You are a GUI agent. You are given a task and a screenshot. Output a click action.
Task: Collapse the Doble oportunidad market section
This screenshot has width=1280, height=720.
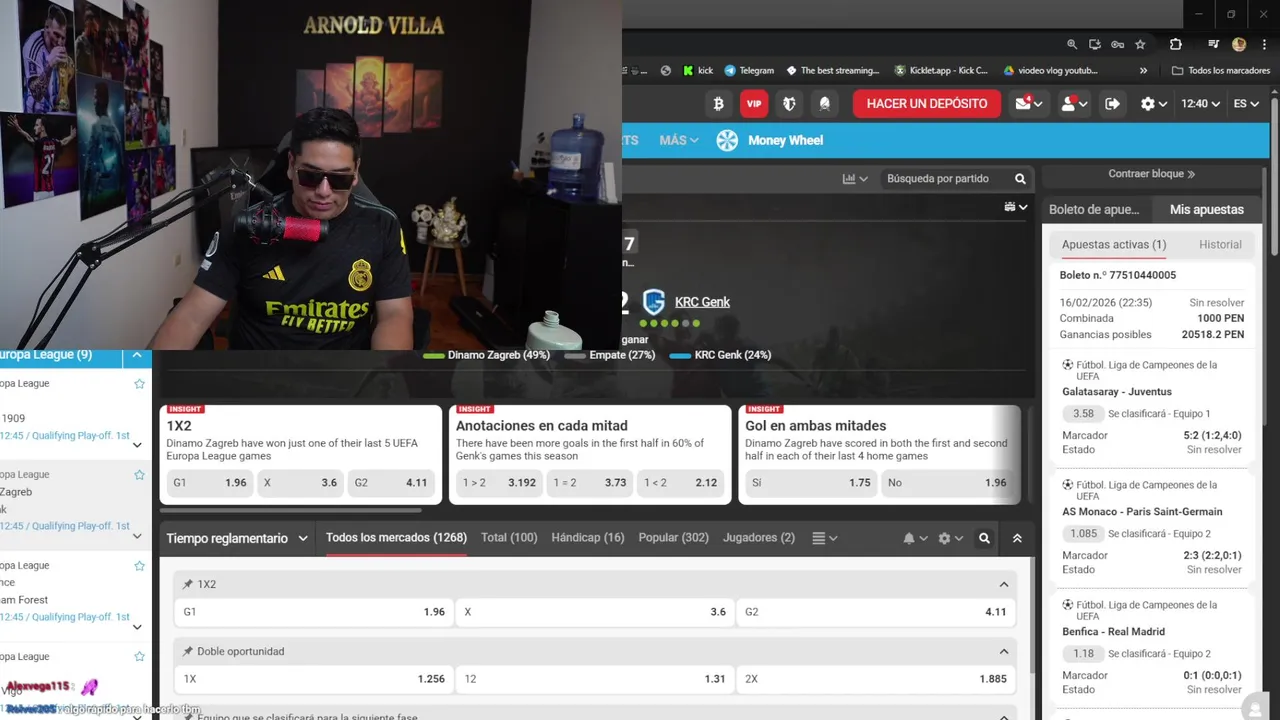coord(1004,652)
